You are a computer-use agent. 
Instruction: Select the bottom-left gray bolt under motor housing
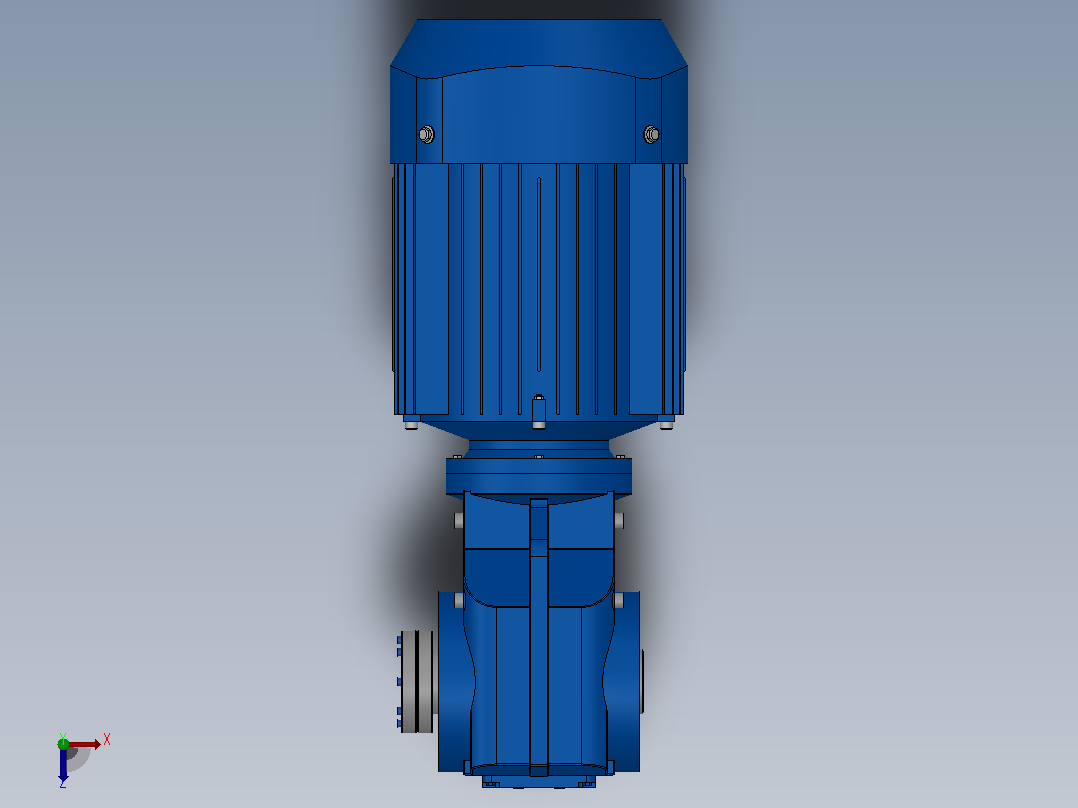click(x=411, y=424)
